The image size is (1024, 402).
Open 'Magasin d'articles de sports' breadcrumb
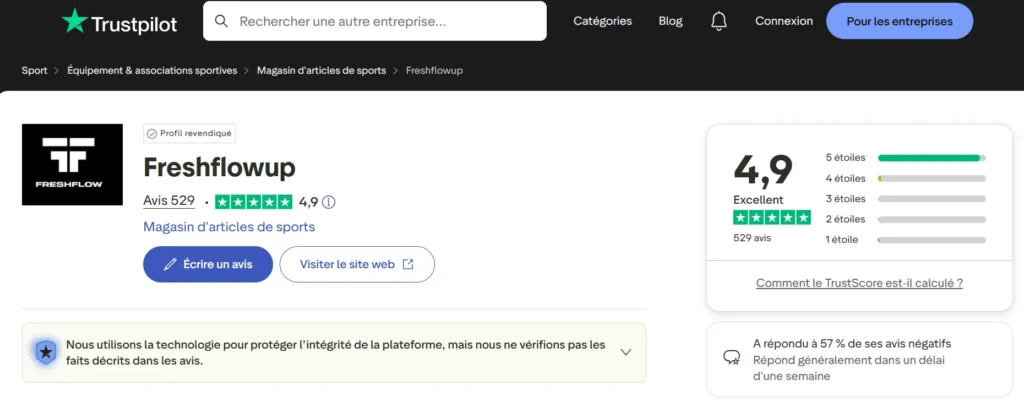pyautogui.click(x=321, y=70)
